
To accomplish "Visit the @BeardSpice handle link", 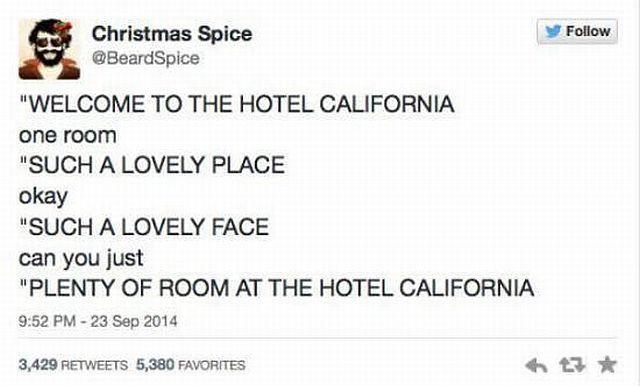I will (x=146, y=58).
